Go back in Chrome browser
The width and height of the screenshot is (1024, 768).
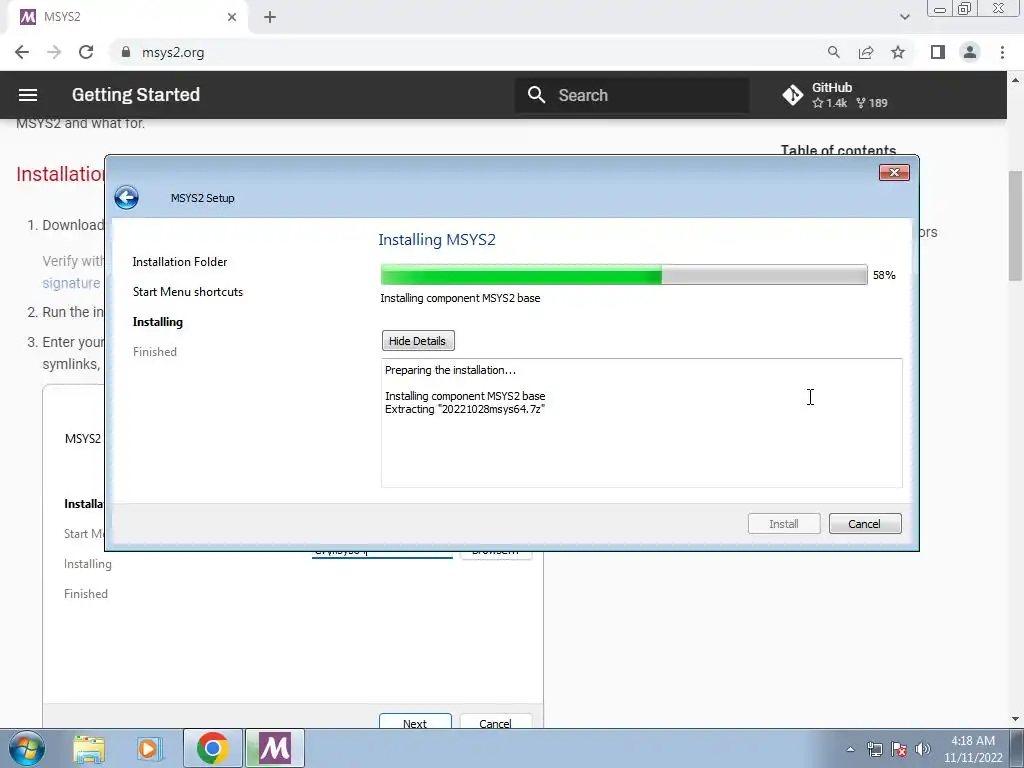(x=22, y=52)
